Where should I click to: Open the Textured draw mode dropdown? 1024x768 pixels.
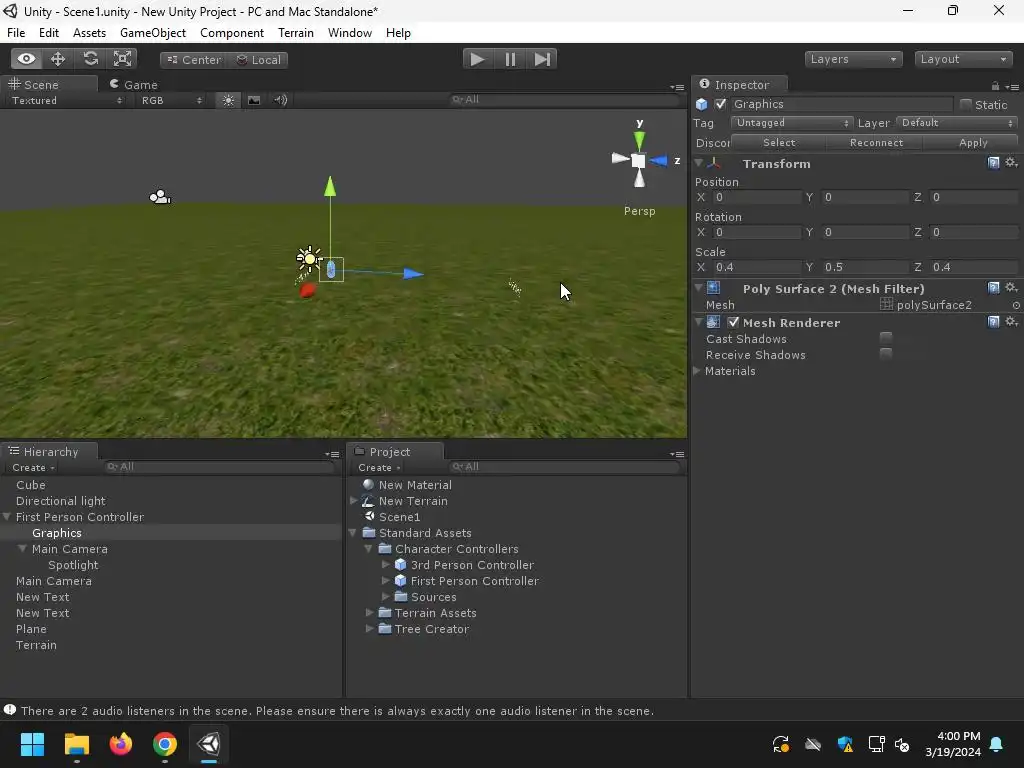67,100
